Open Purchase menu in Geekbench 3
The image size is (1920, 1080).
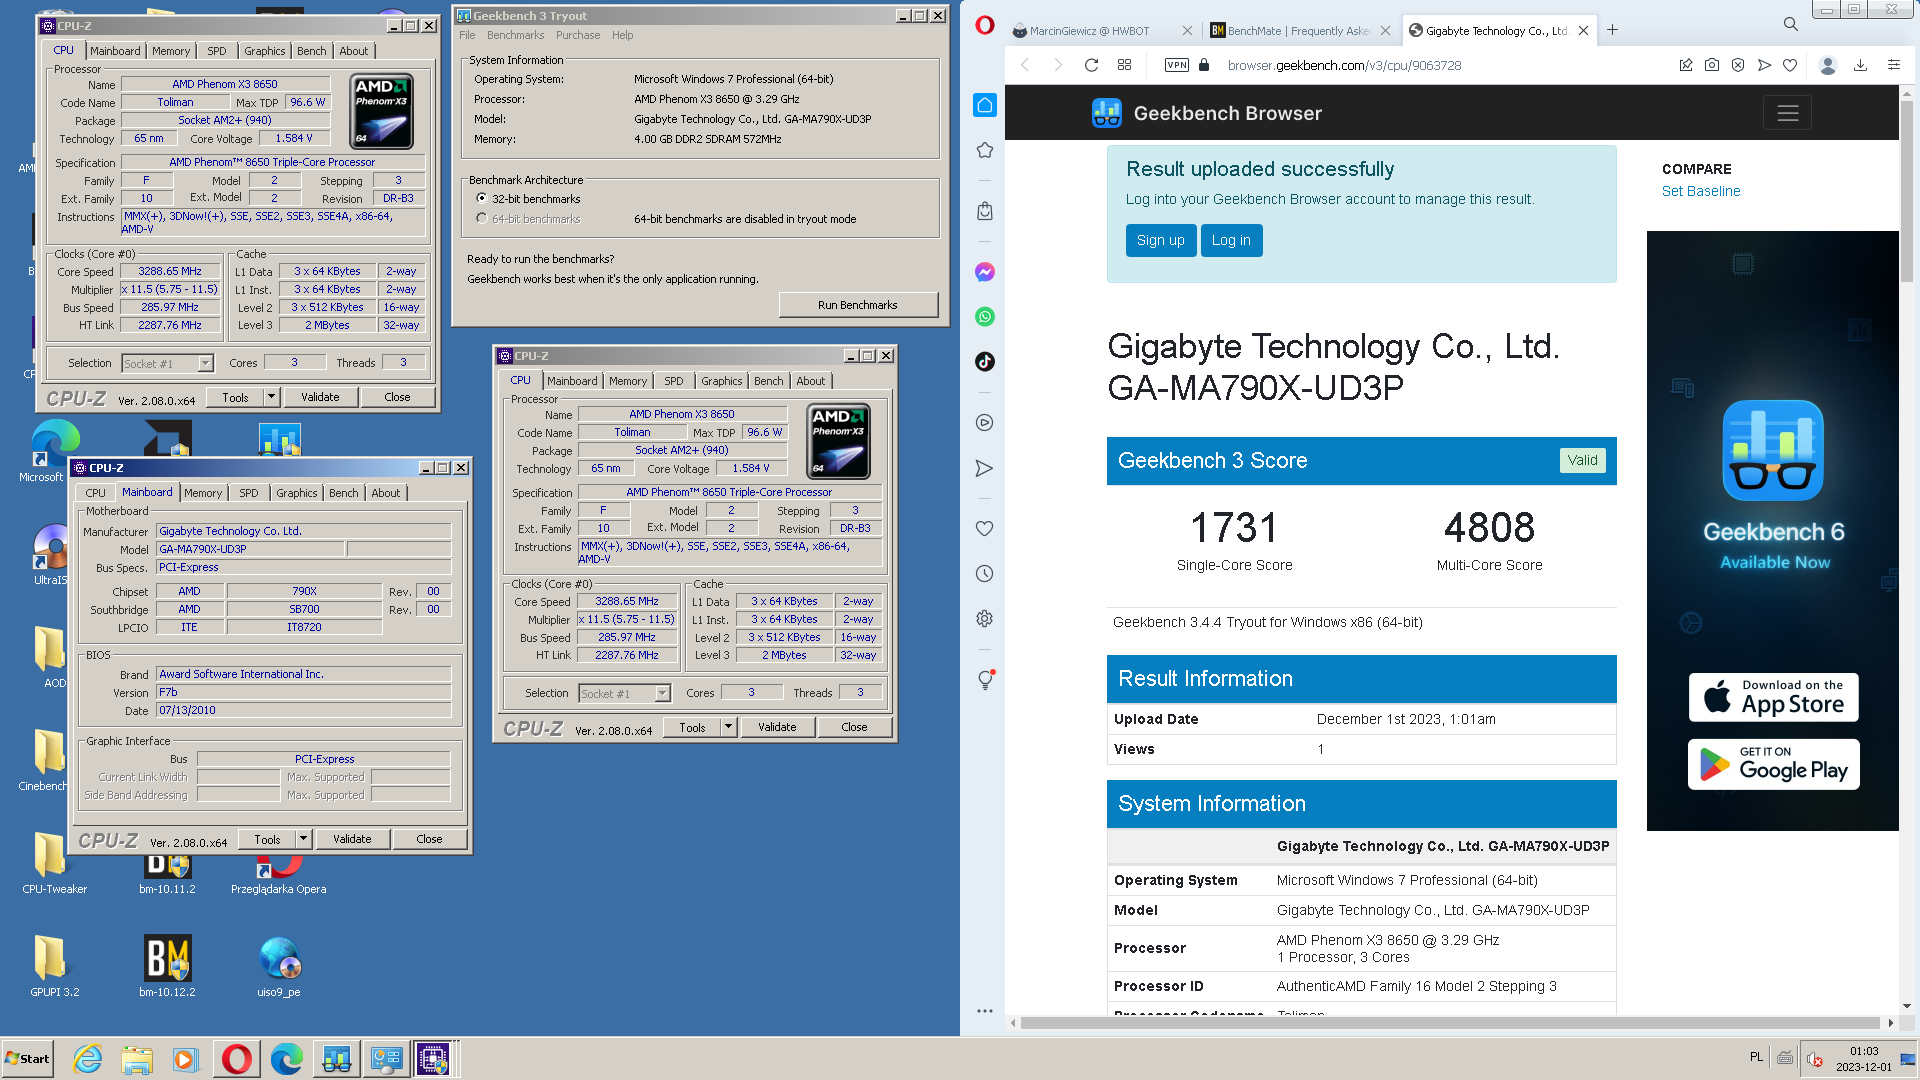[578, 35]
